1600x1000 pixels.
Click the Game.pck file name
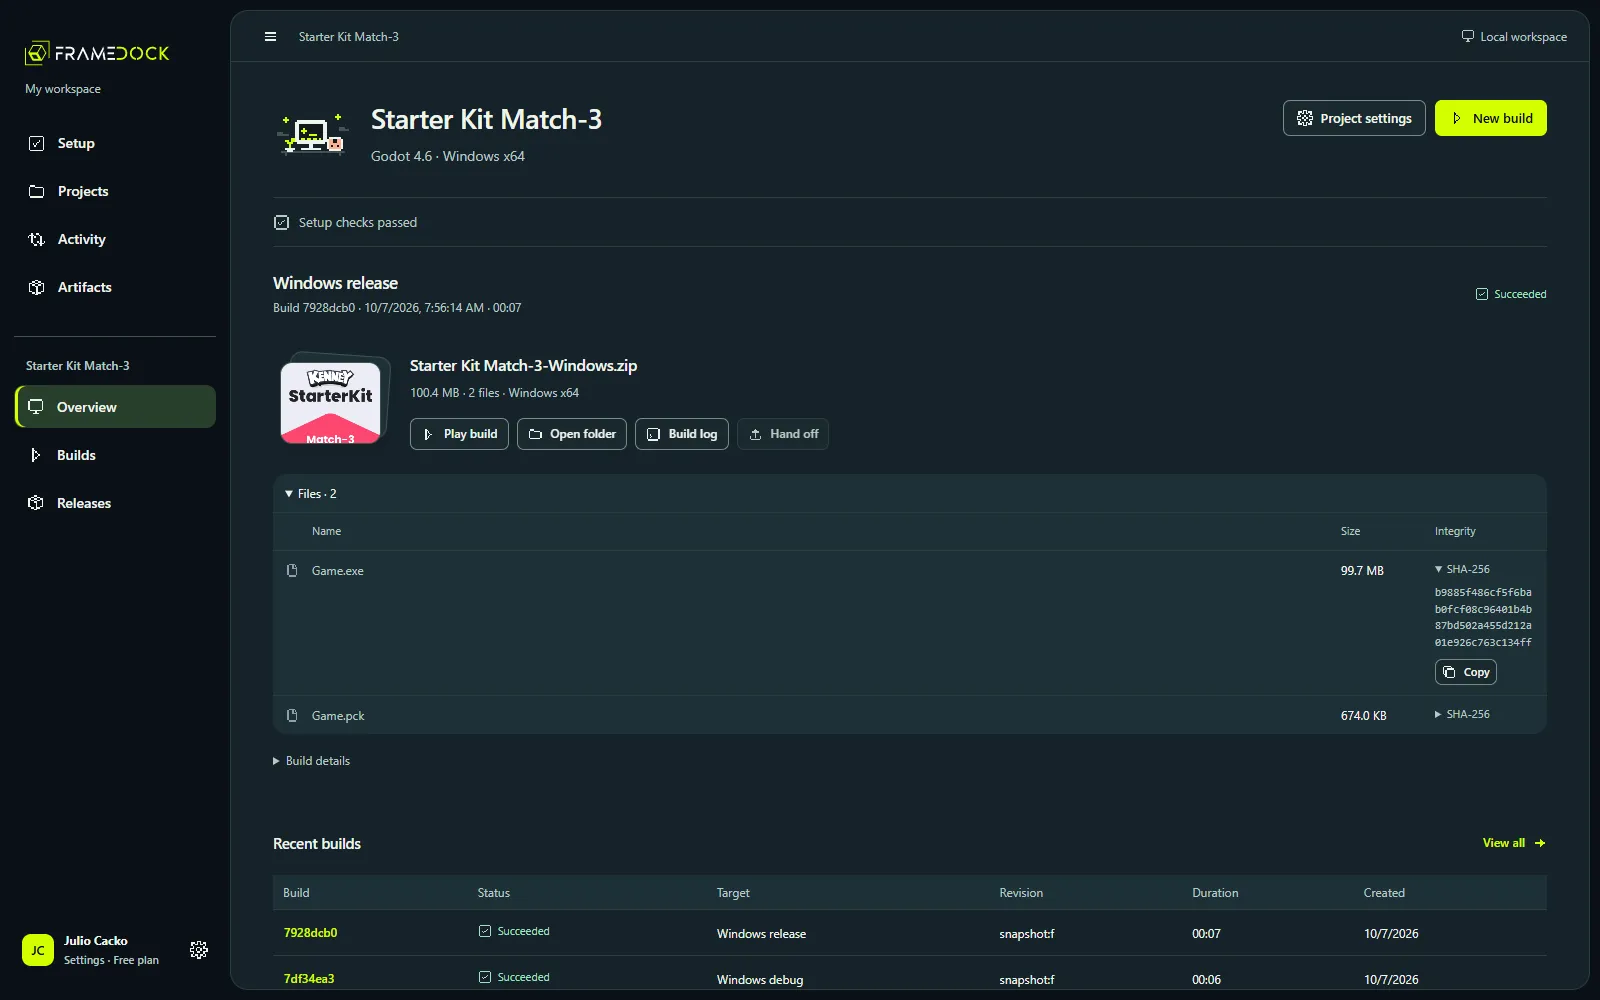[x=338, y=716]
